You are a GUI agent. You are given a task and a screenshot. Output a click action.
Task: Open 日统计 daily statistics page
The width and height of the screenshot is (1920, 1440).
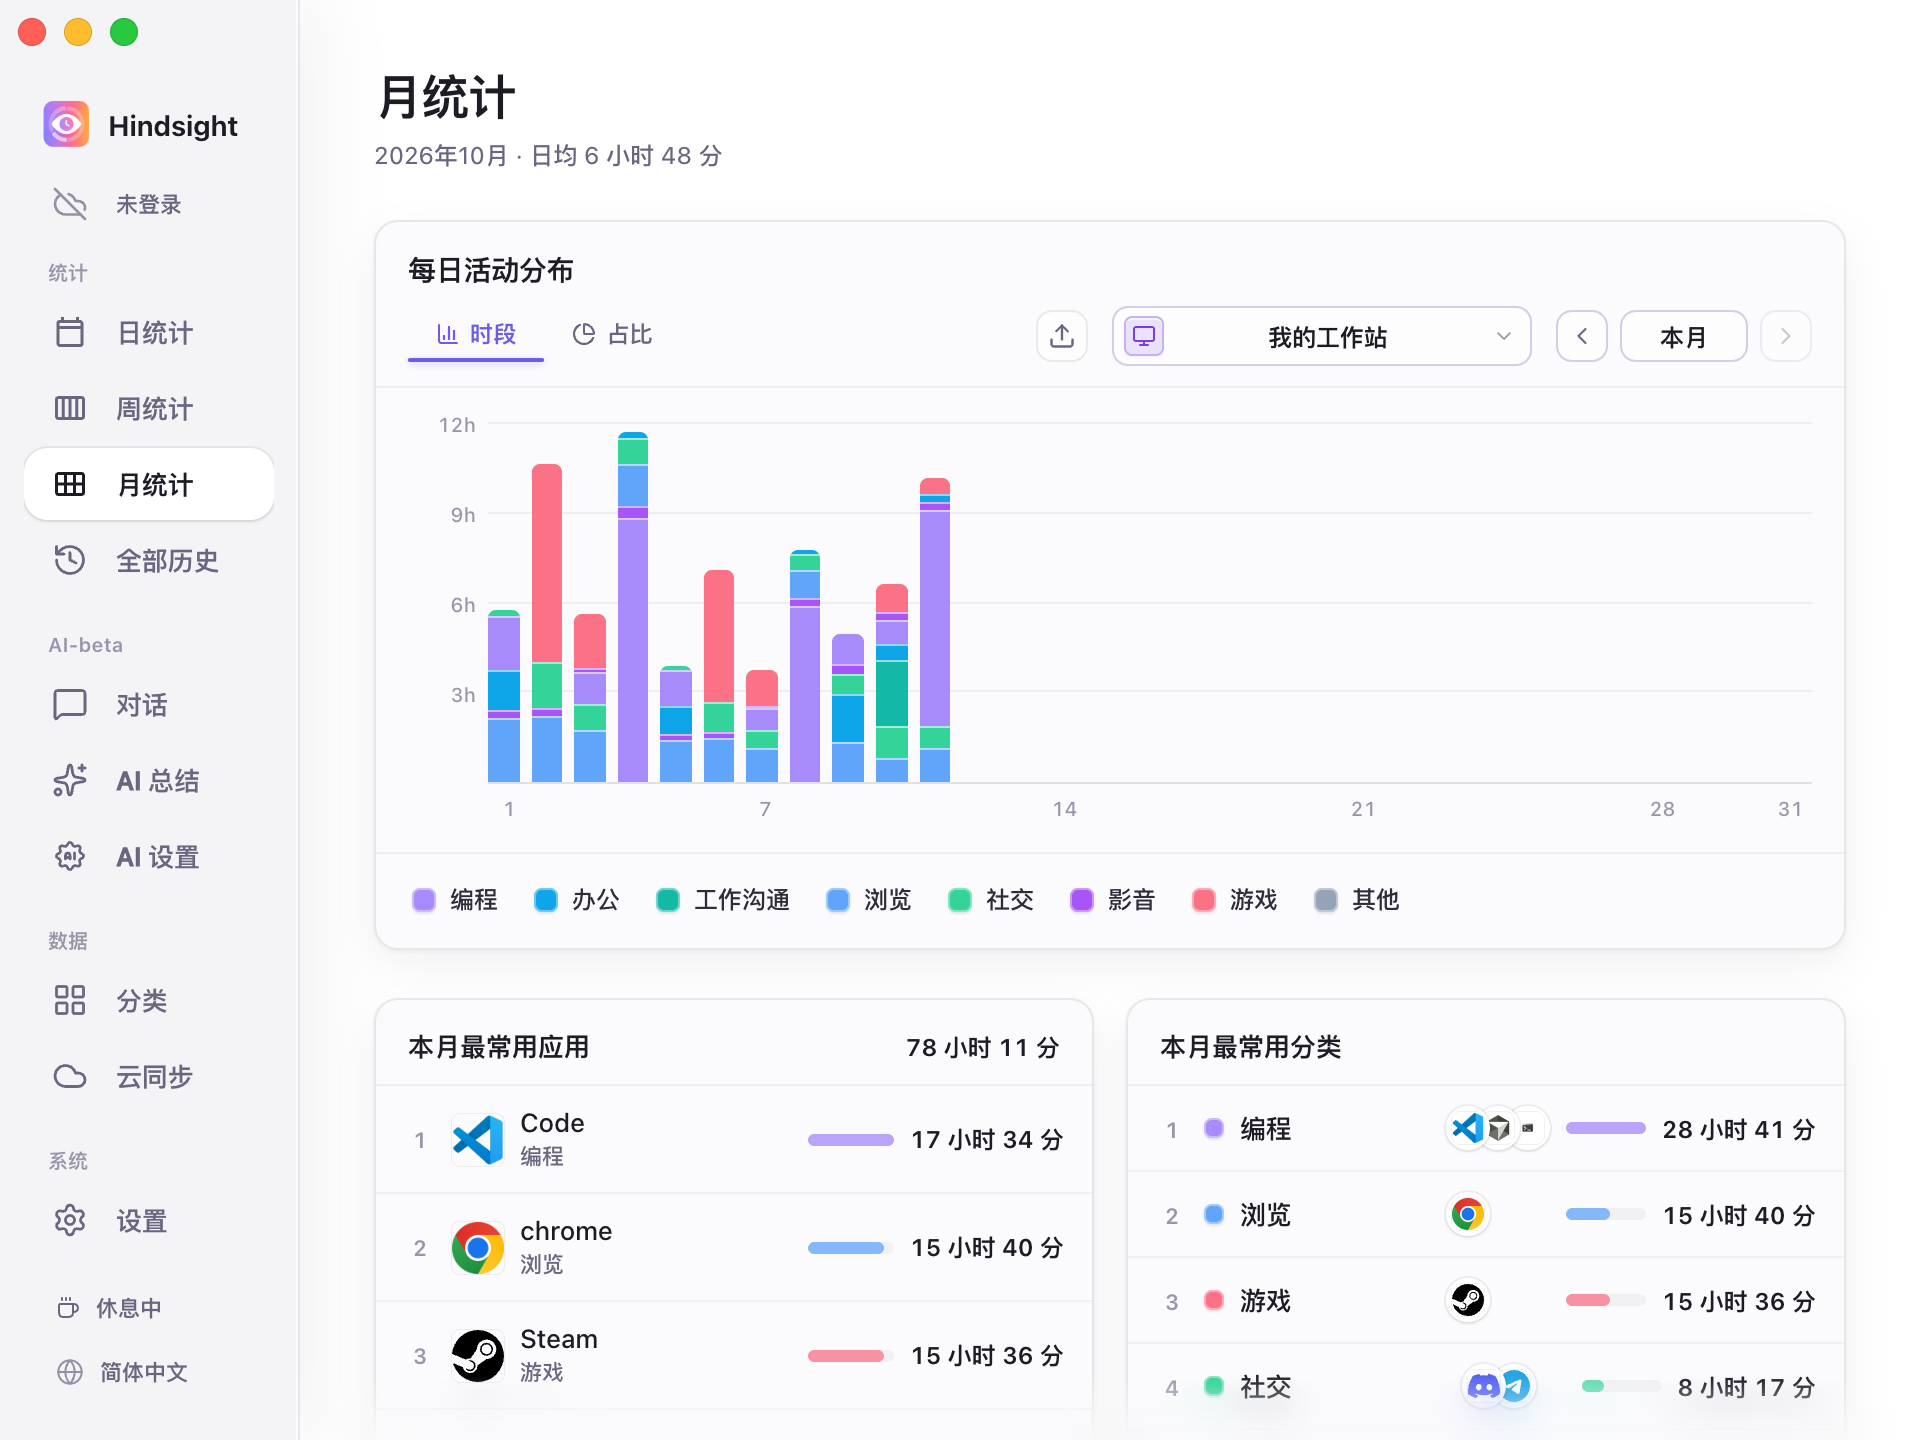click(x=149, y=333)
